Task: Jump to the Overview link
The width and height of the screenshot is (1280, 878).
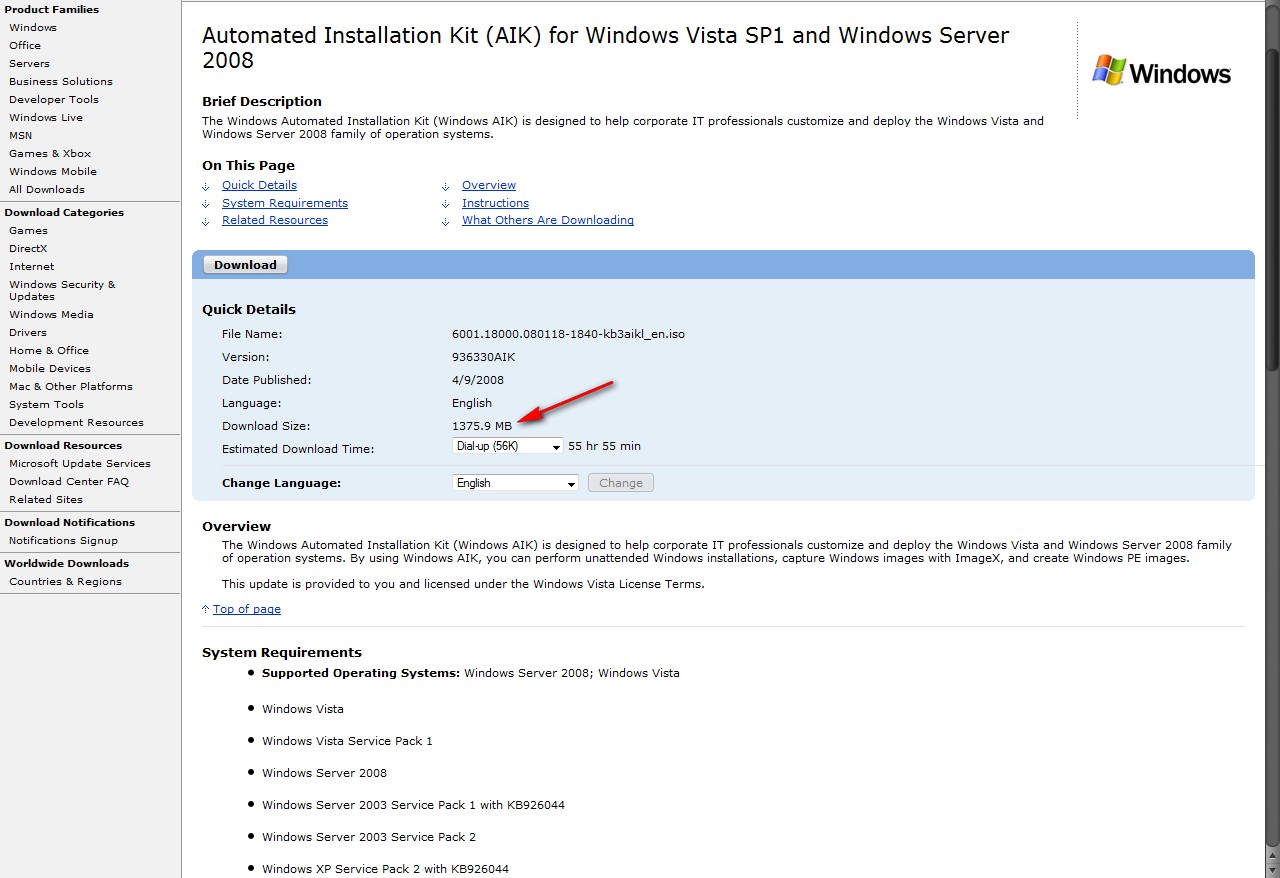Action: click(x=489, y=185)
